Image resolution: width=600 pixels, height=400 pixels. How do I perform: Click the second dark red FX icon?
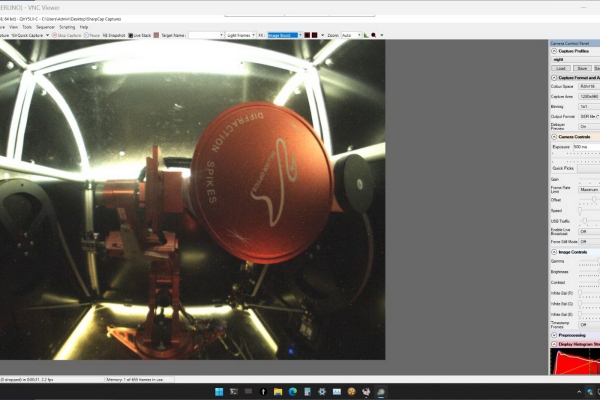(x=314, y=35)
